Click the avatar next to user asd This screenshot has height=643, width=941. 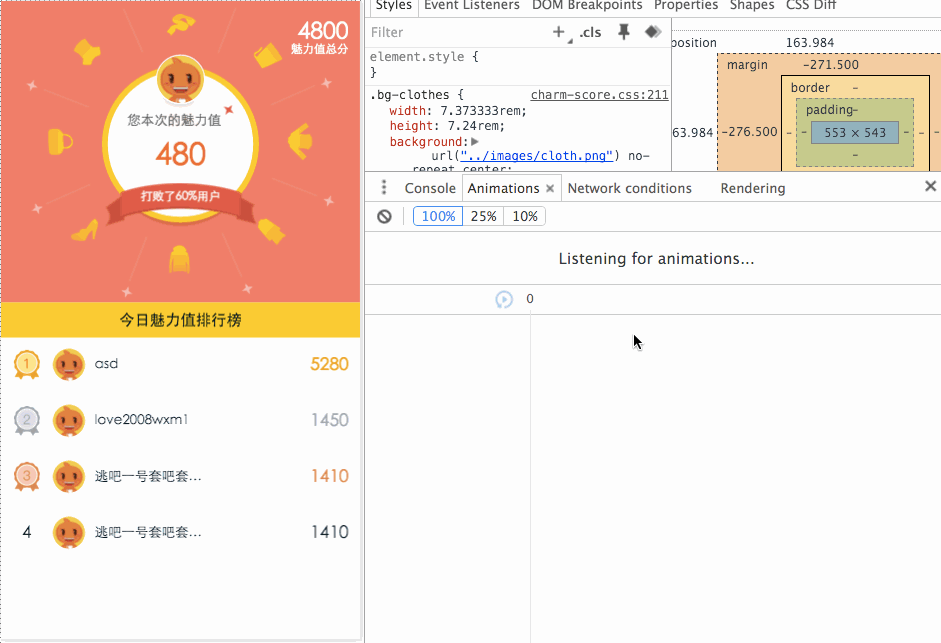[x=68, y=364]
